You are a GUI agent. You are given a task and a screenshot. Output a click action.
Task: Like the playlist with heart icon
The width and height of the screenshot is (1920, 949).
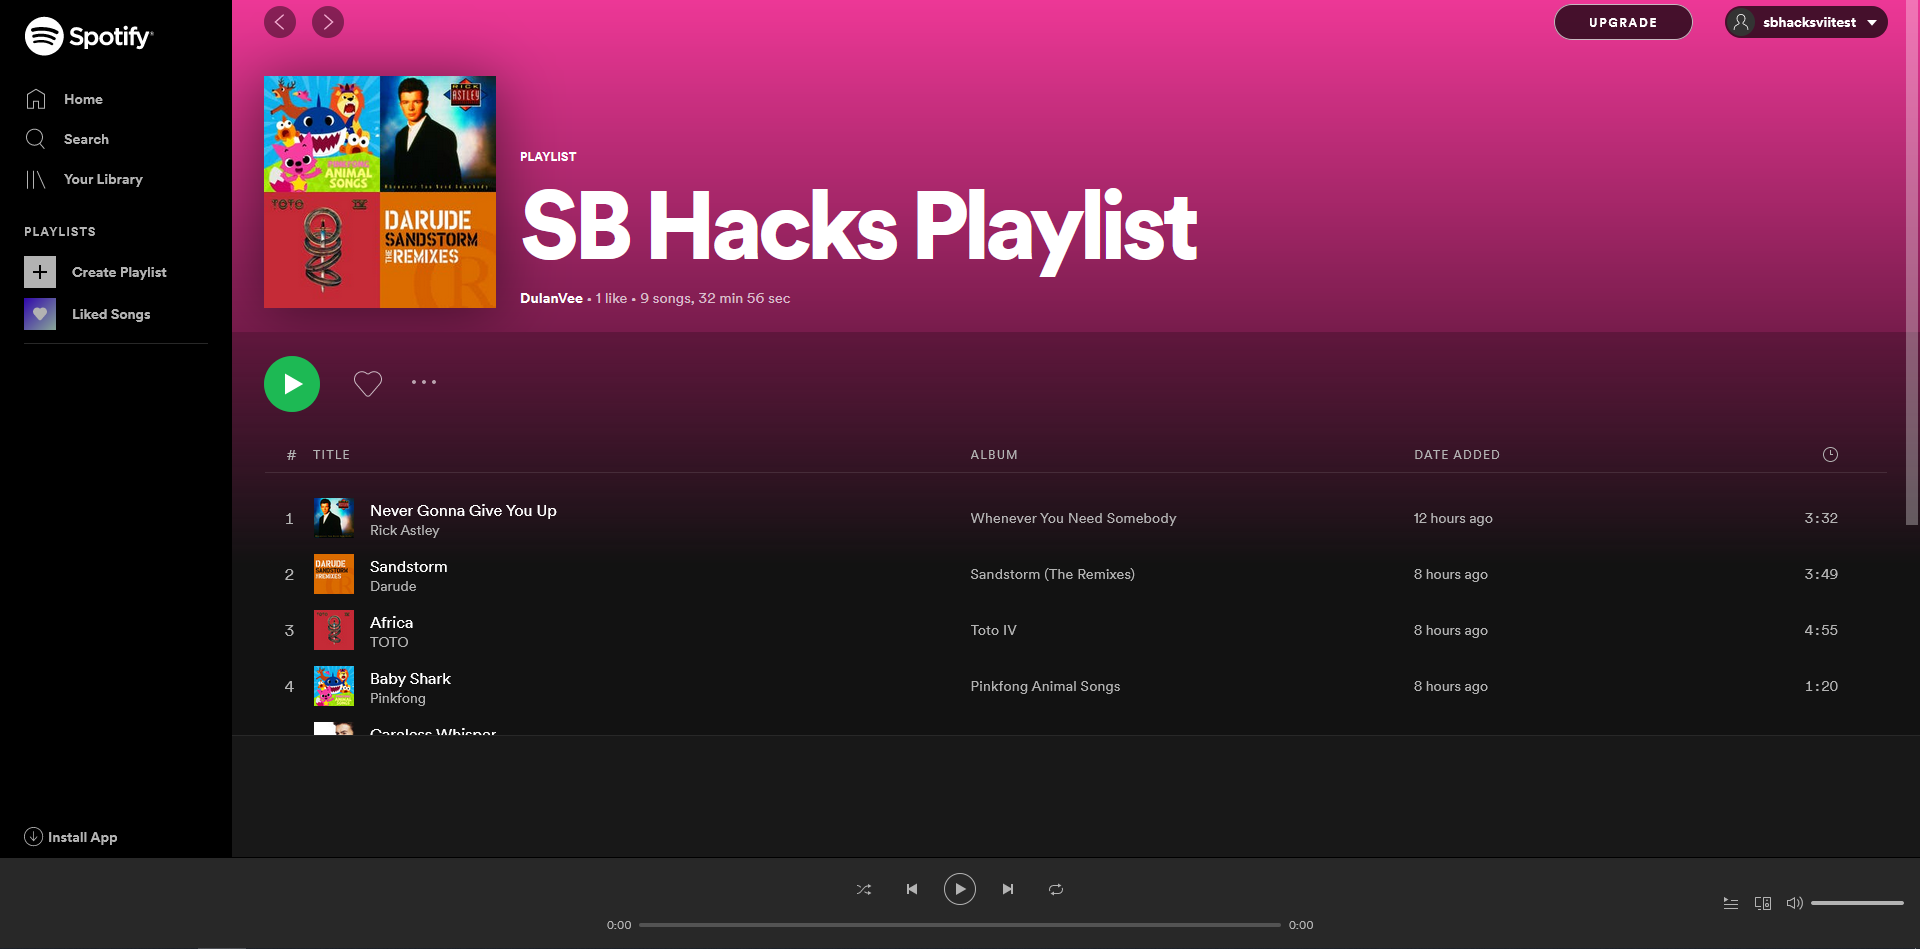368,383
